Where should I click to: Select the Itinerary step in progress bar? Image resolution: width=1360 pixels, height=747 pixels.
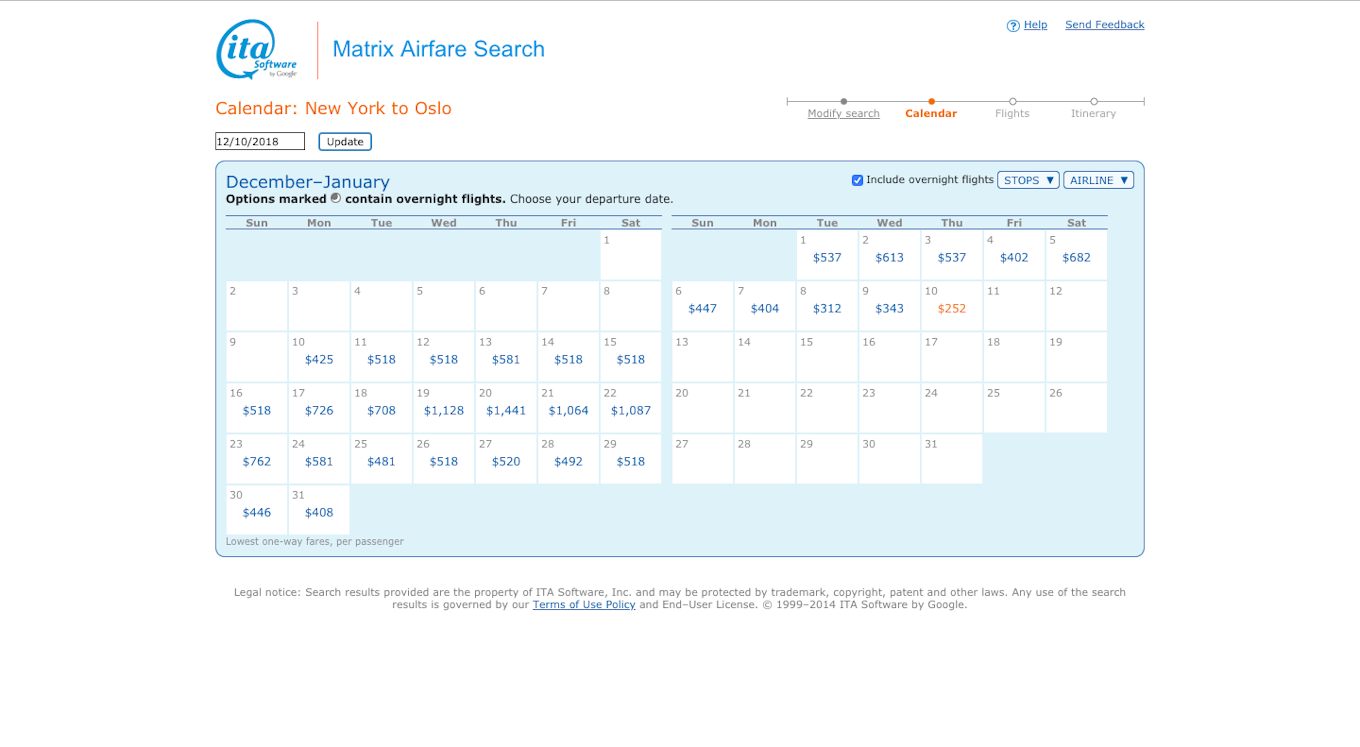(x=1092, y=113)
